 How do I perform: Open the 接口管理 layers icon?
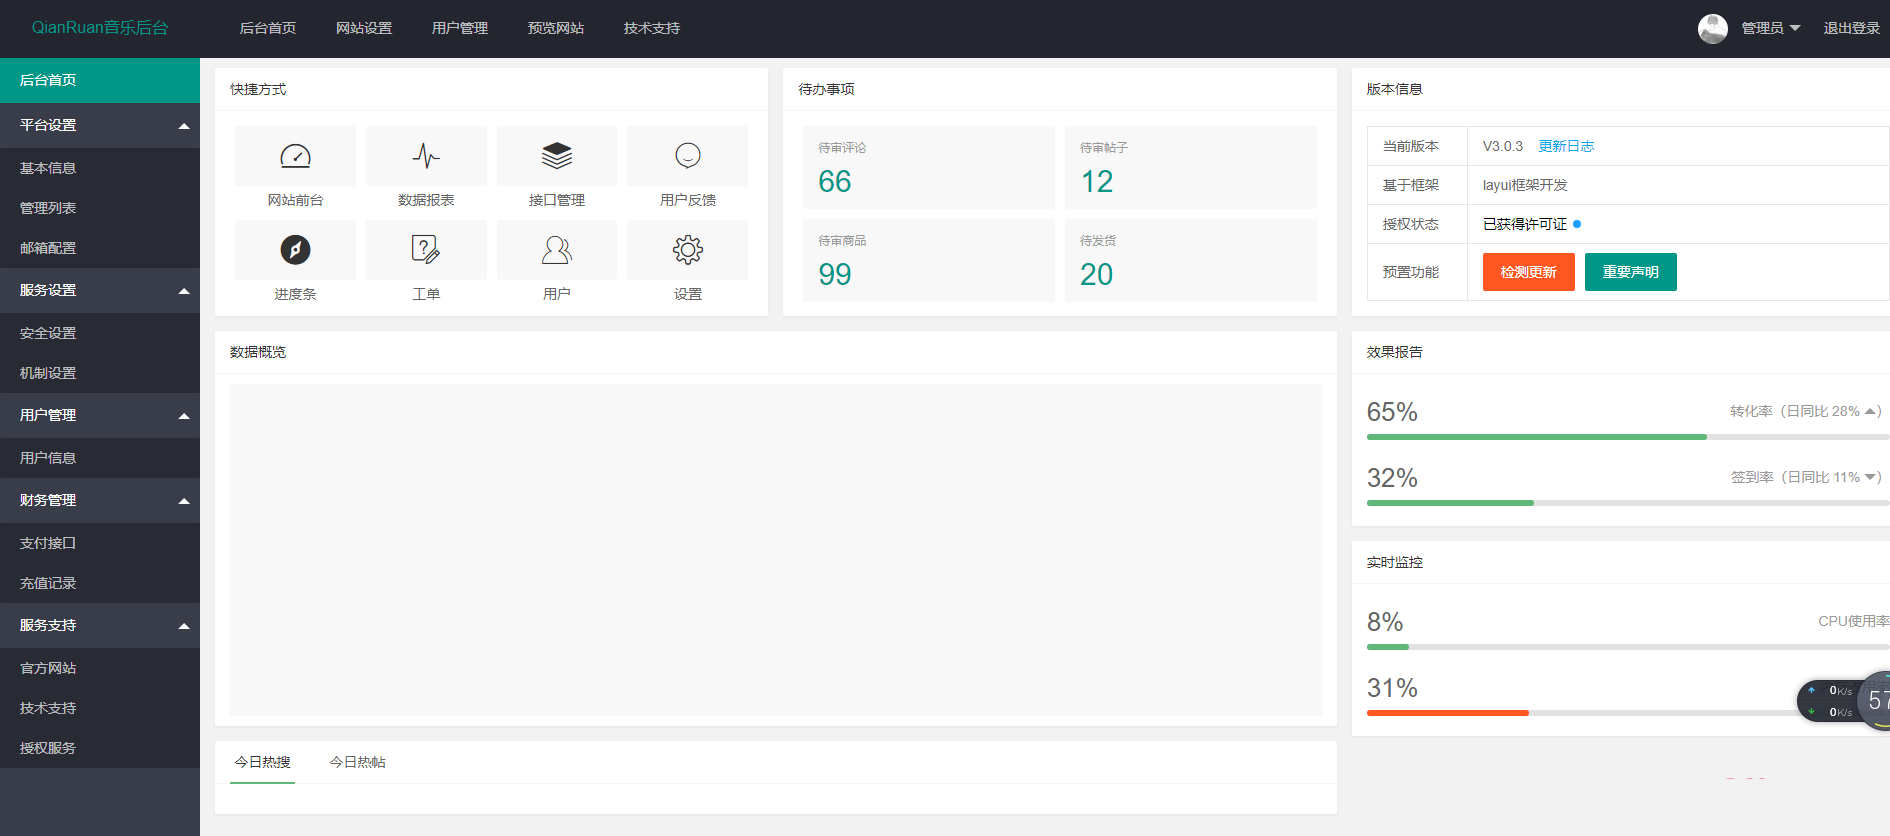pyautogui.click(x=557, y=156)
